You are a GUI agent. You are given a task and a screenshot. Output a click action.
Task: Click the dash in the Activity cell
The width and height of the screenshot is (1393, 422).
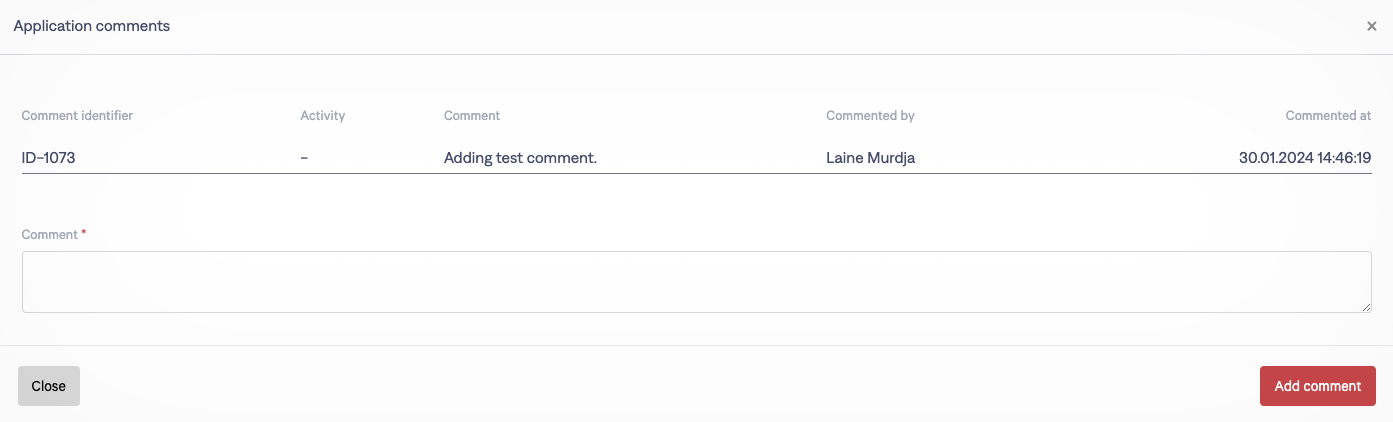pyautogui.click(x=304, y=158)
